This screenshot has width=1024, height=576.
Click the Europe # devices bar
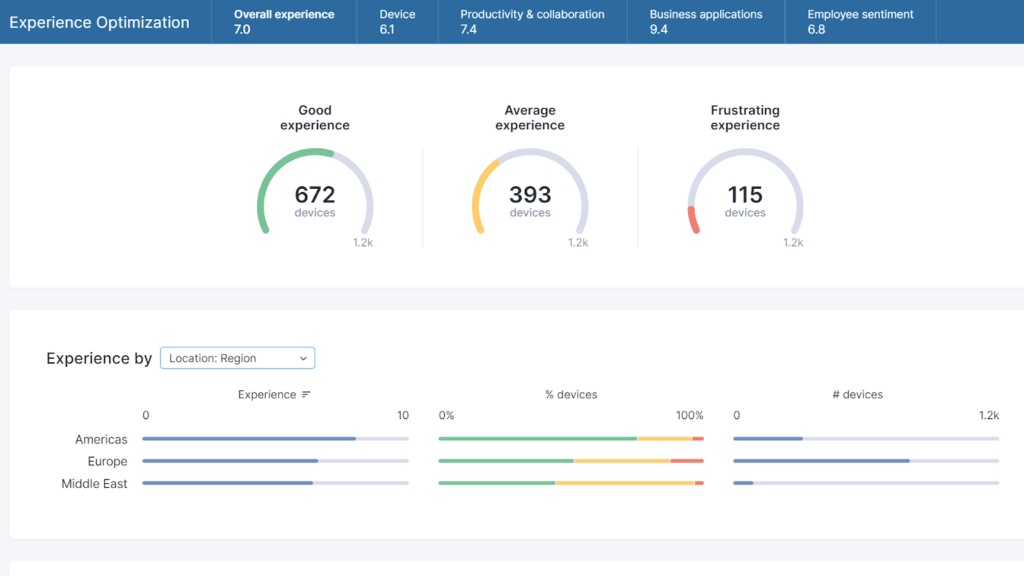pyautogui.click(x=821, y=461)
